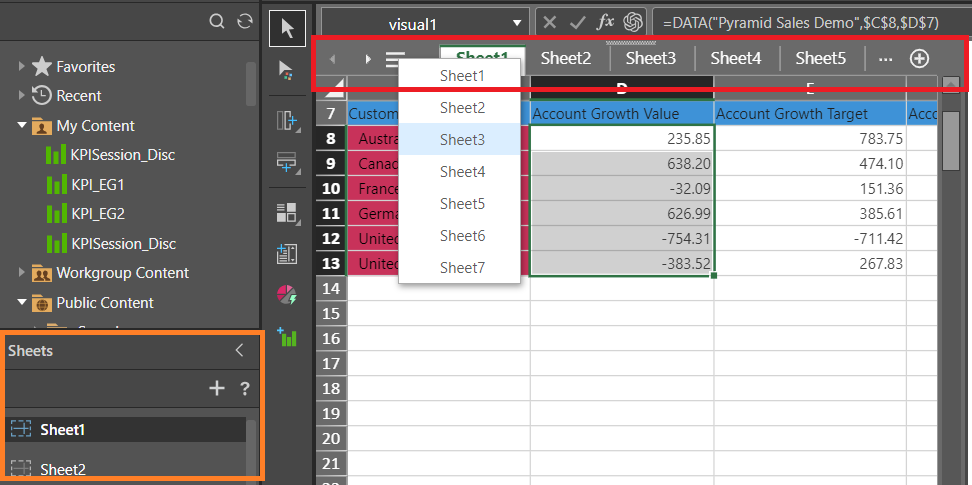This screenshot has height=485, width=972.
Task: Click the fx insert function icon
Action: click(606, 22)
